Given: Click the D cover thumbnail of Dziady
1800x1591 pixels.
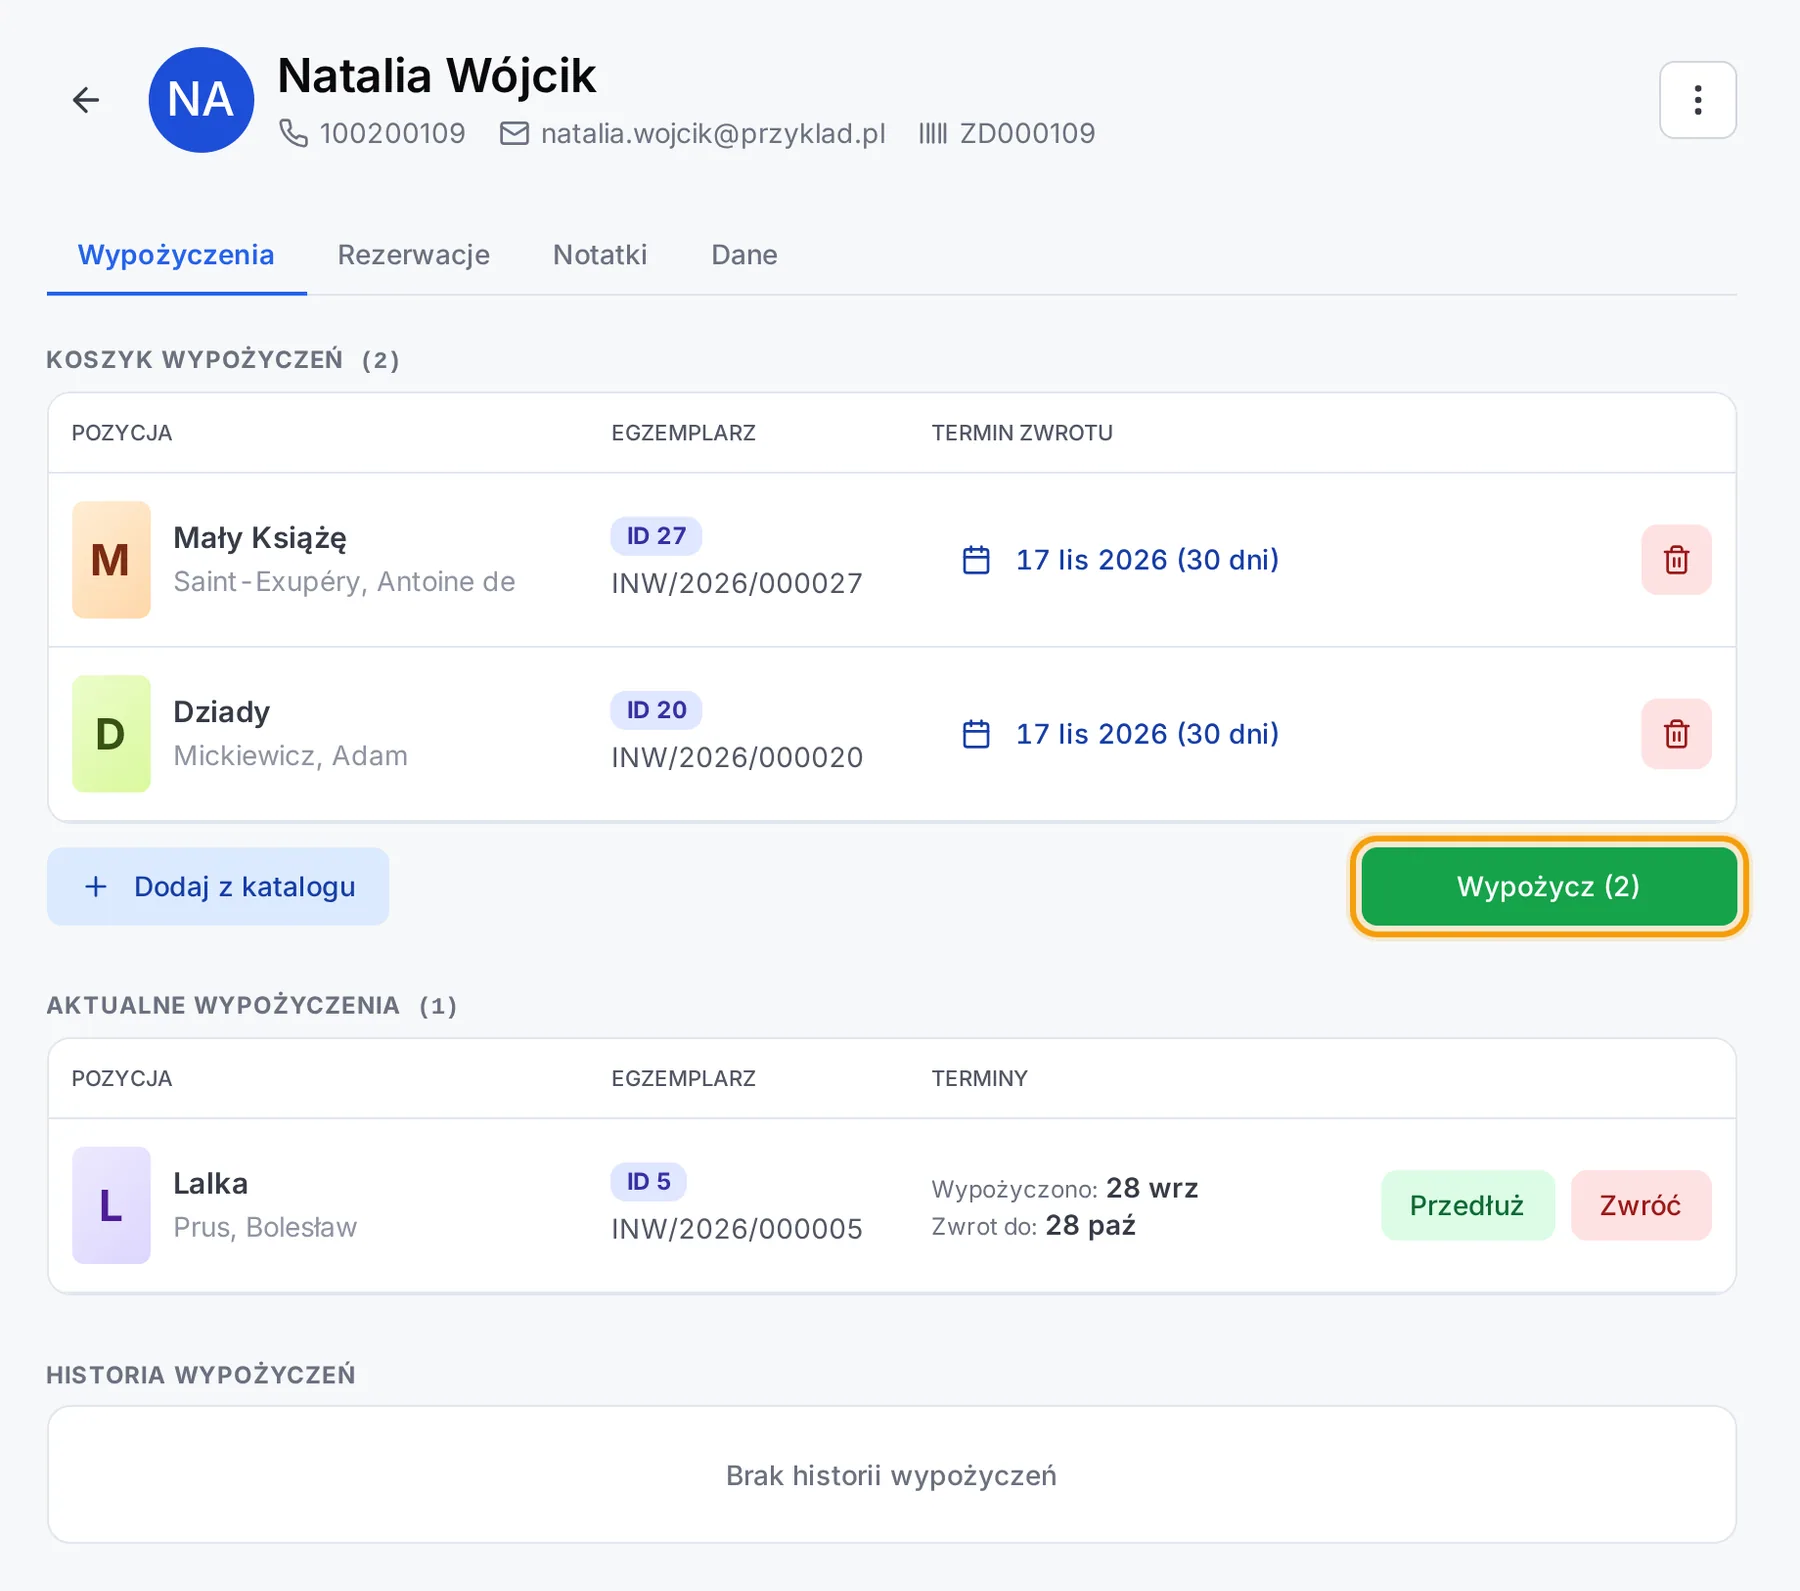Looking at the screenshot, I should point(111,734).
